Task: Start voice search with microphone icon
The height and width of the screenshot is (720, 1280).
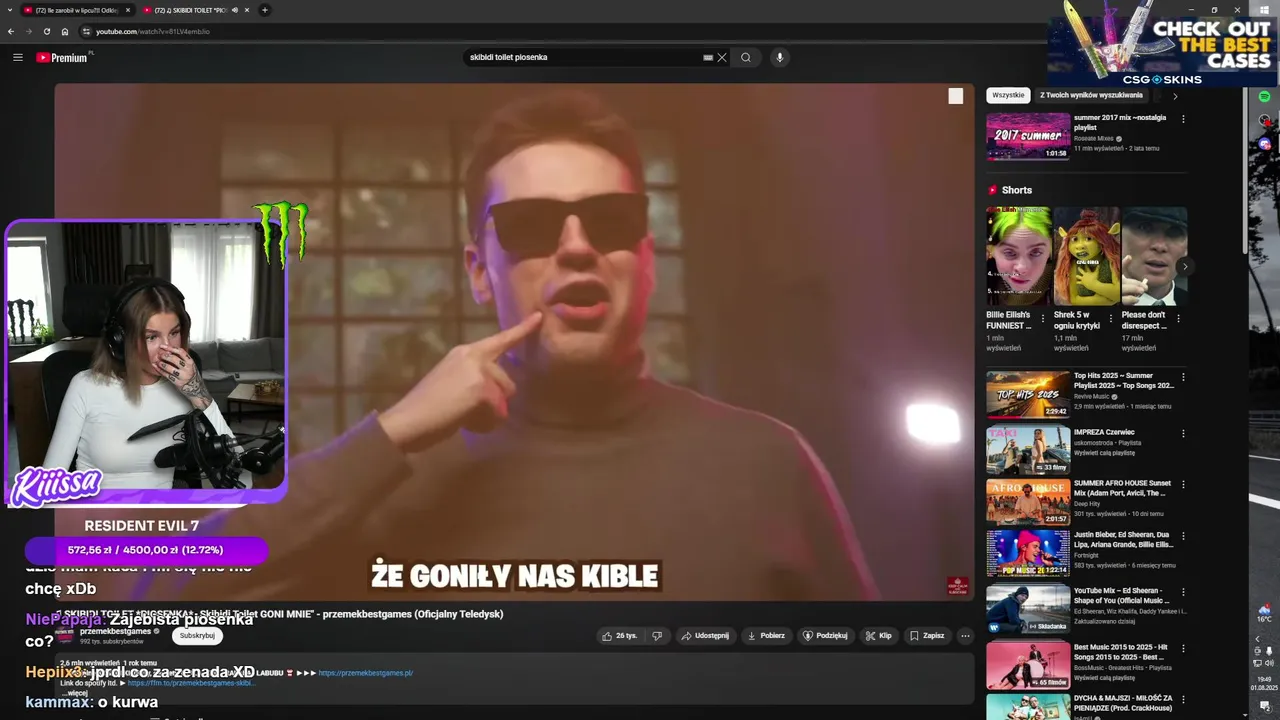Action: click(780, 57)
